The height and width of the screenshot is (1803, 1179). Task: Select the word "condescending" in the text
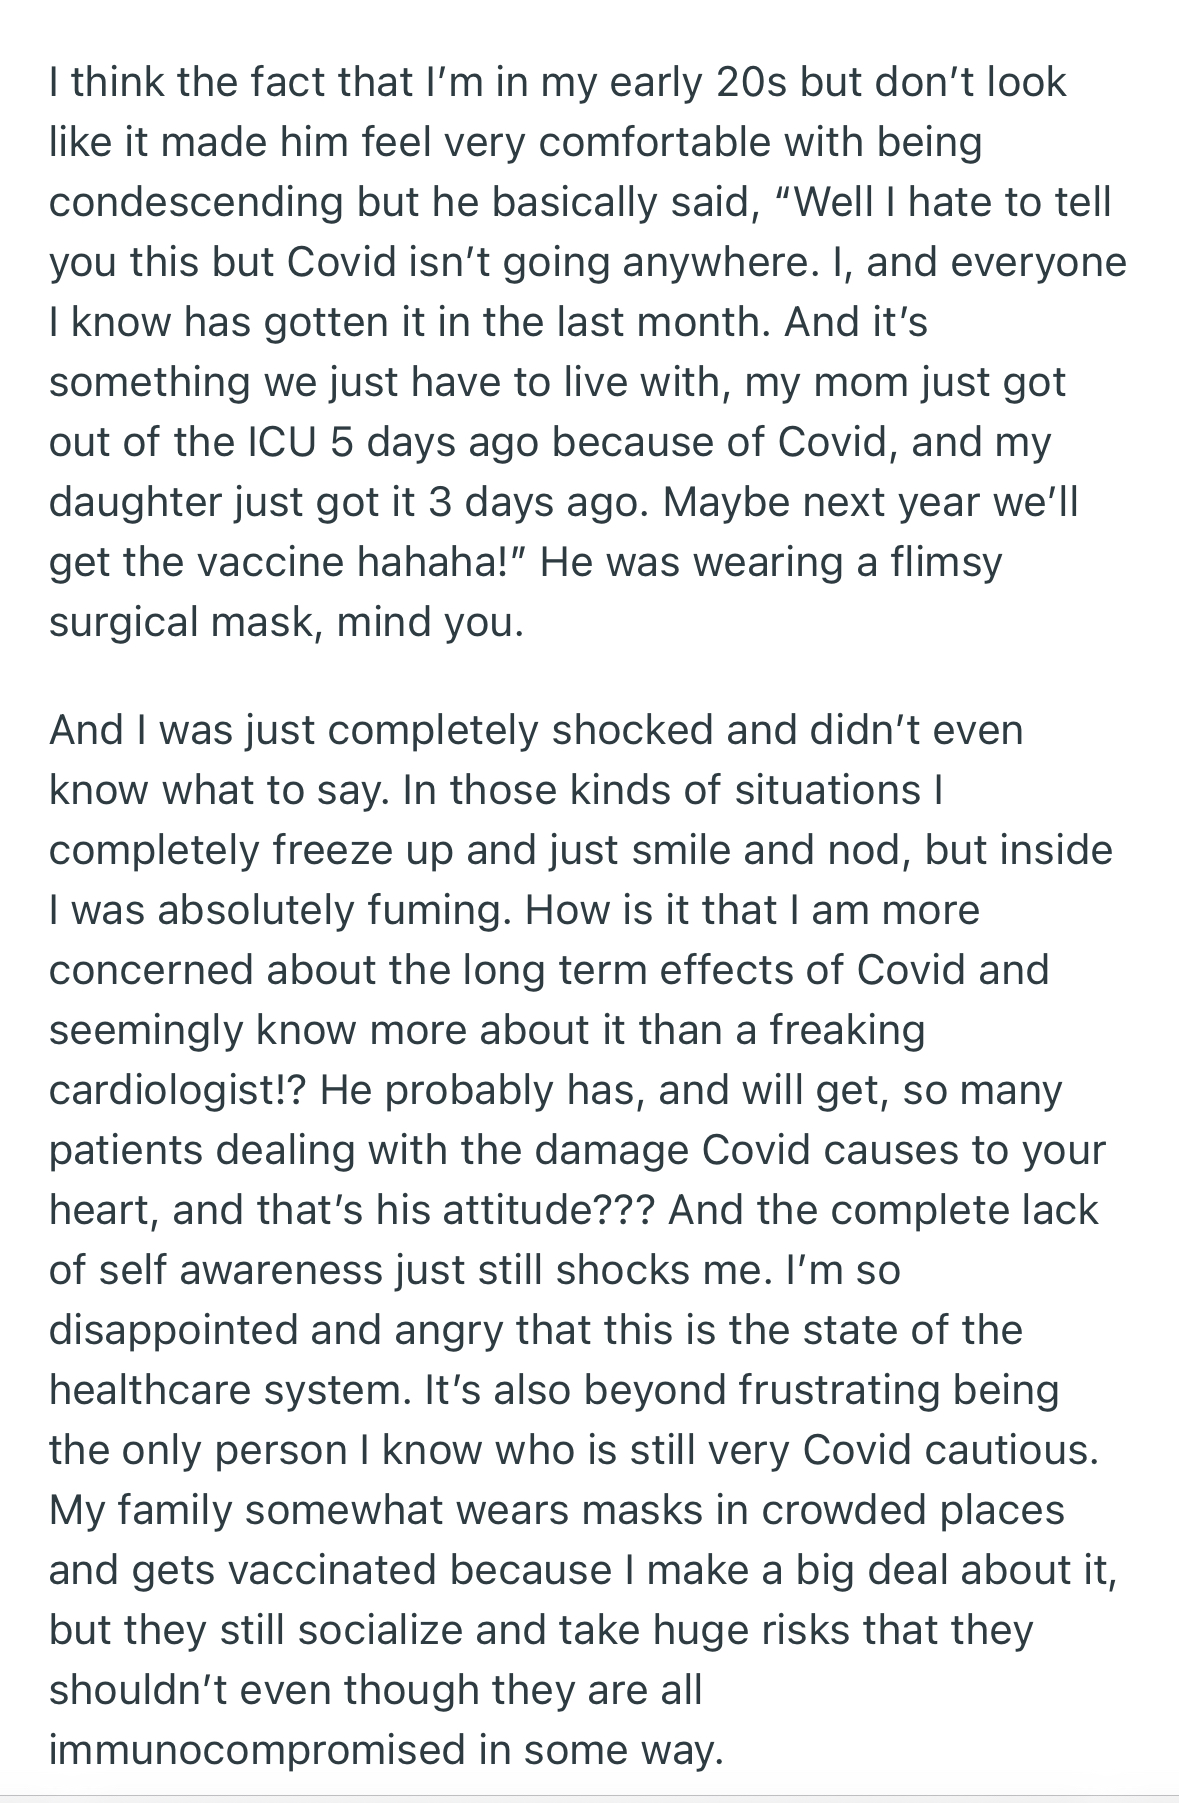pos(197,202)
